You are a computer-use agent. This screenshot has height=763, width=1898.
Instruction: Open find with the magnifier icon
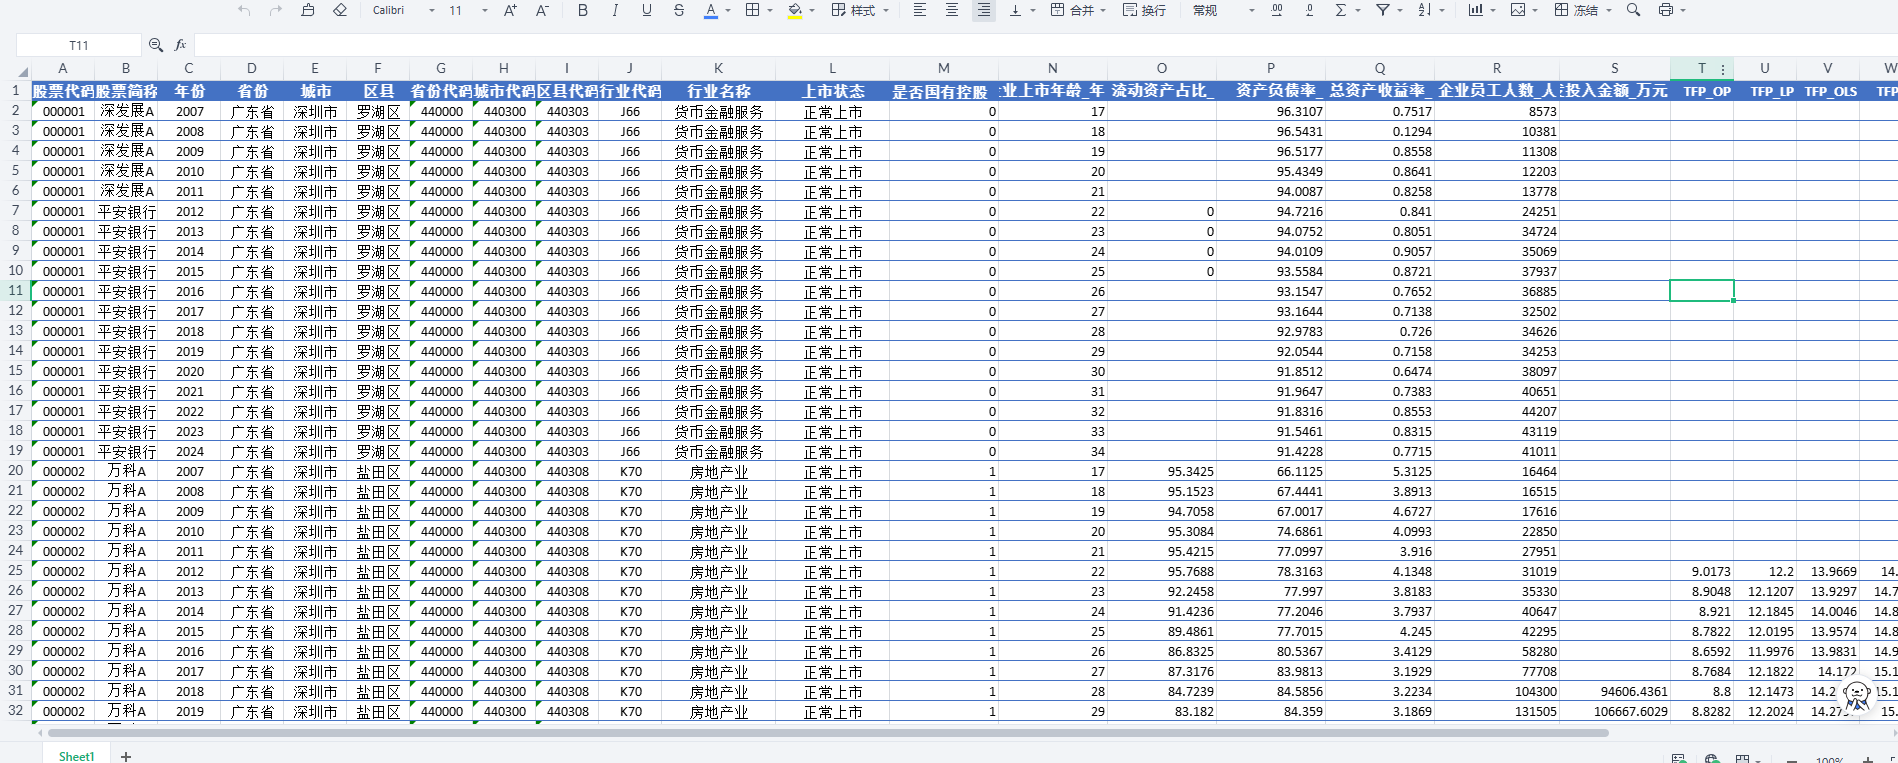pos(1633,10)
